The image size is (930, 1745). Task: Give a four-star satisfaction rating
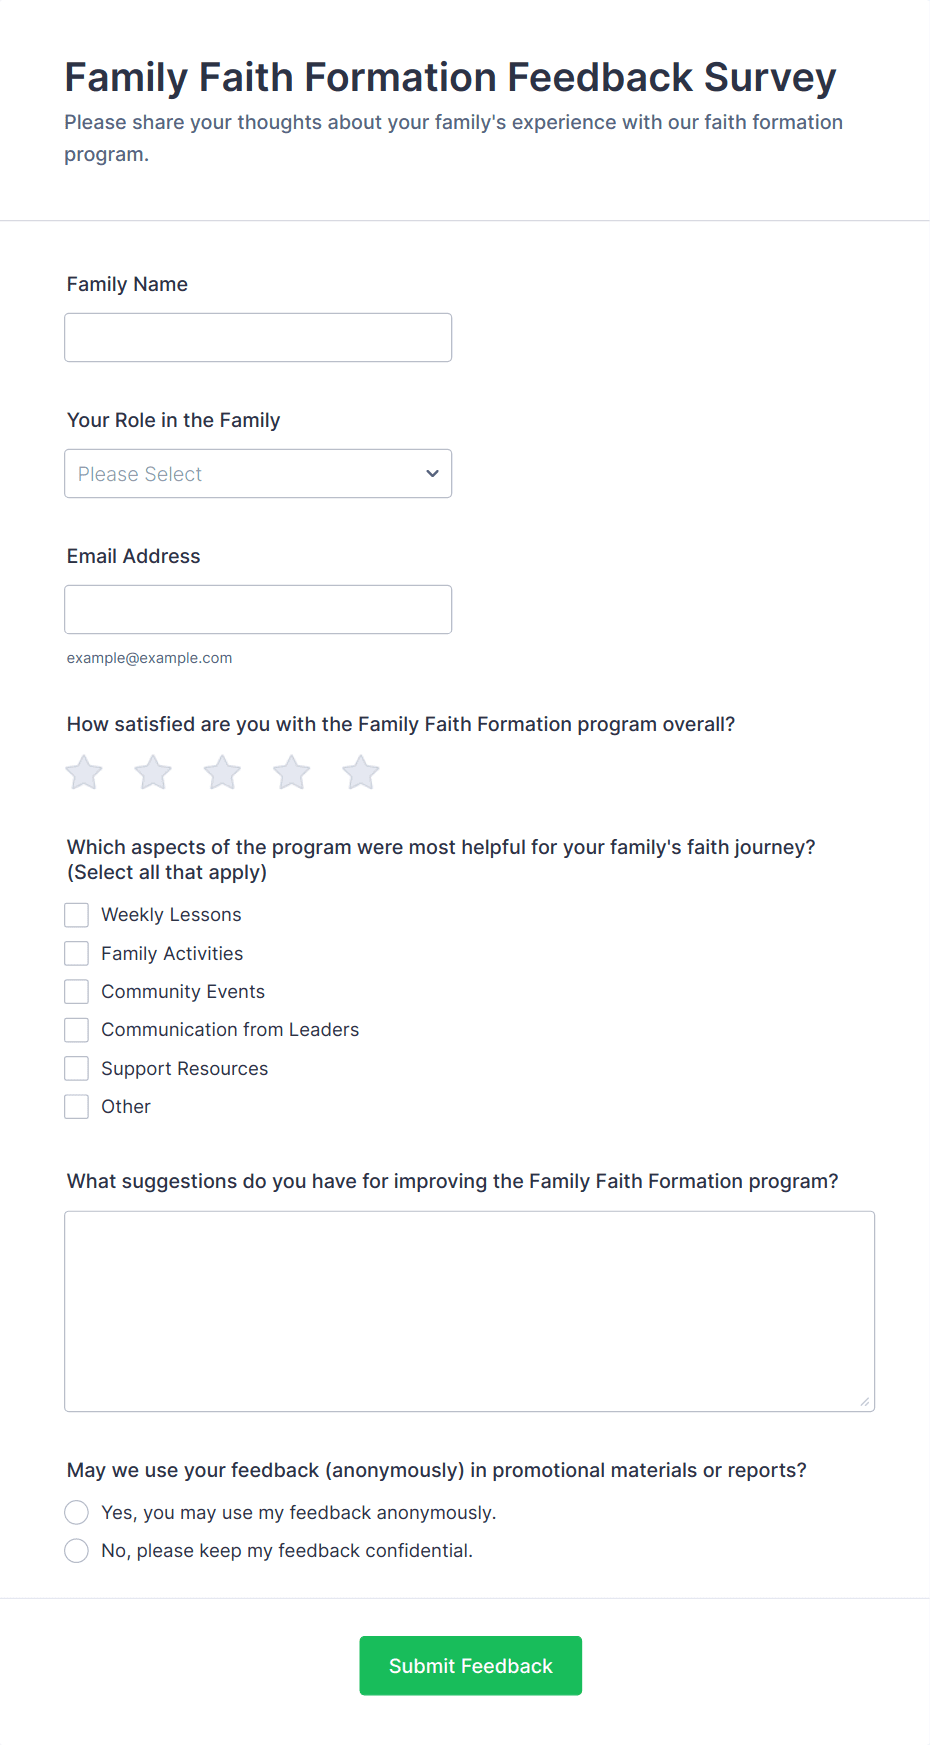[x=292, y=772]
